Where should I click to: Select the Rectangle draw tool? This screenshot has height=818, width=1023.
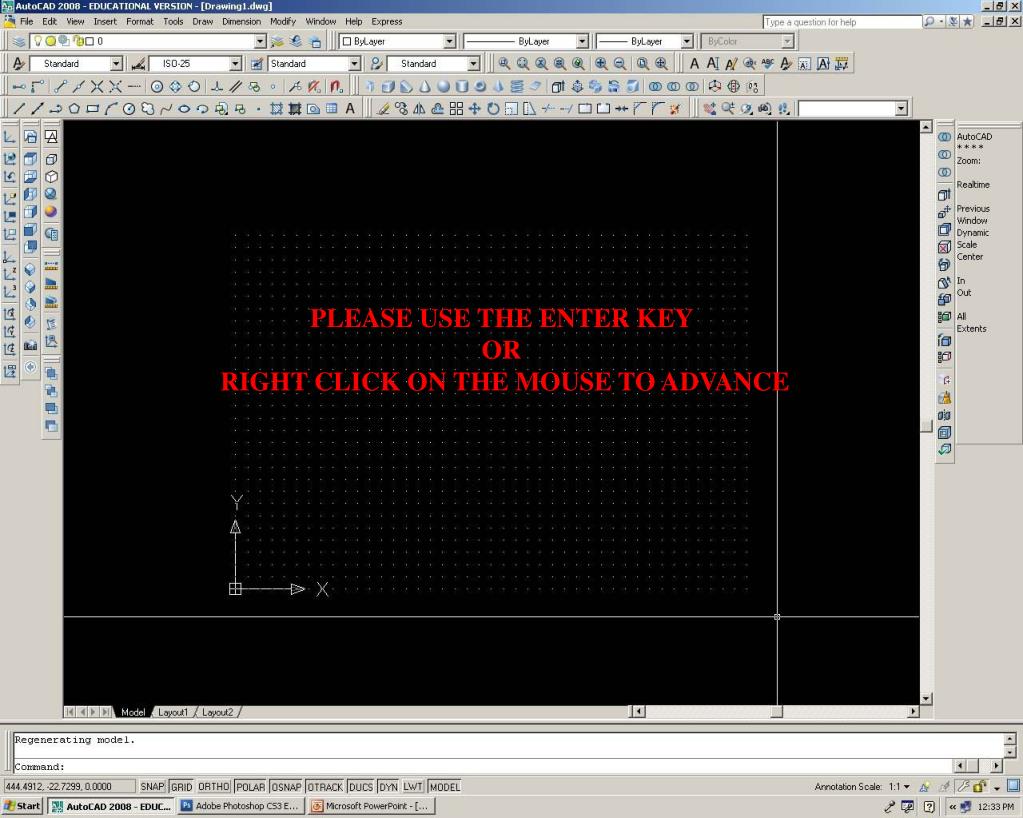93,109
